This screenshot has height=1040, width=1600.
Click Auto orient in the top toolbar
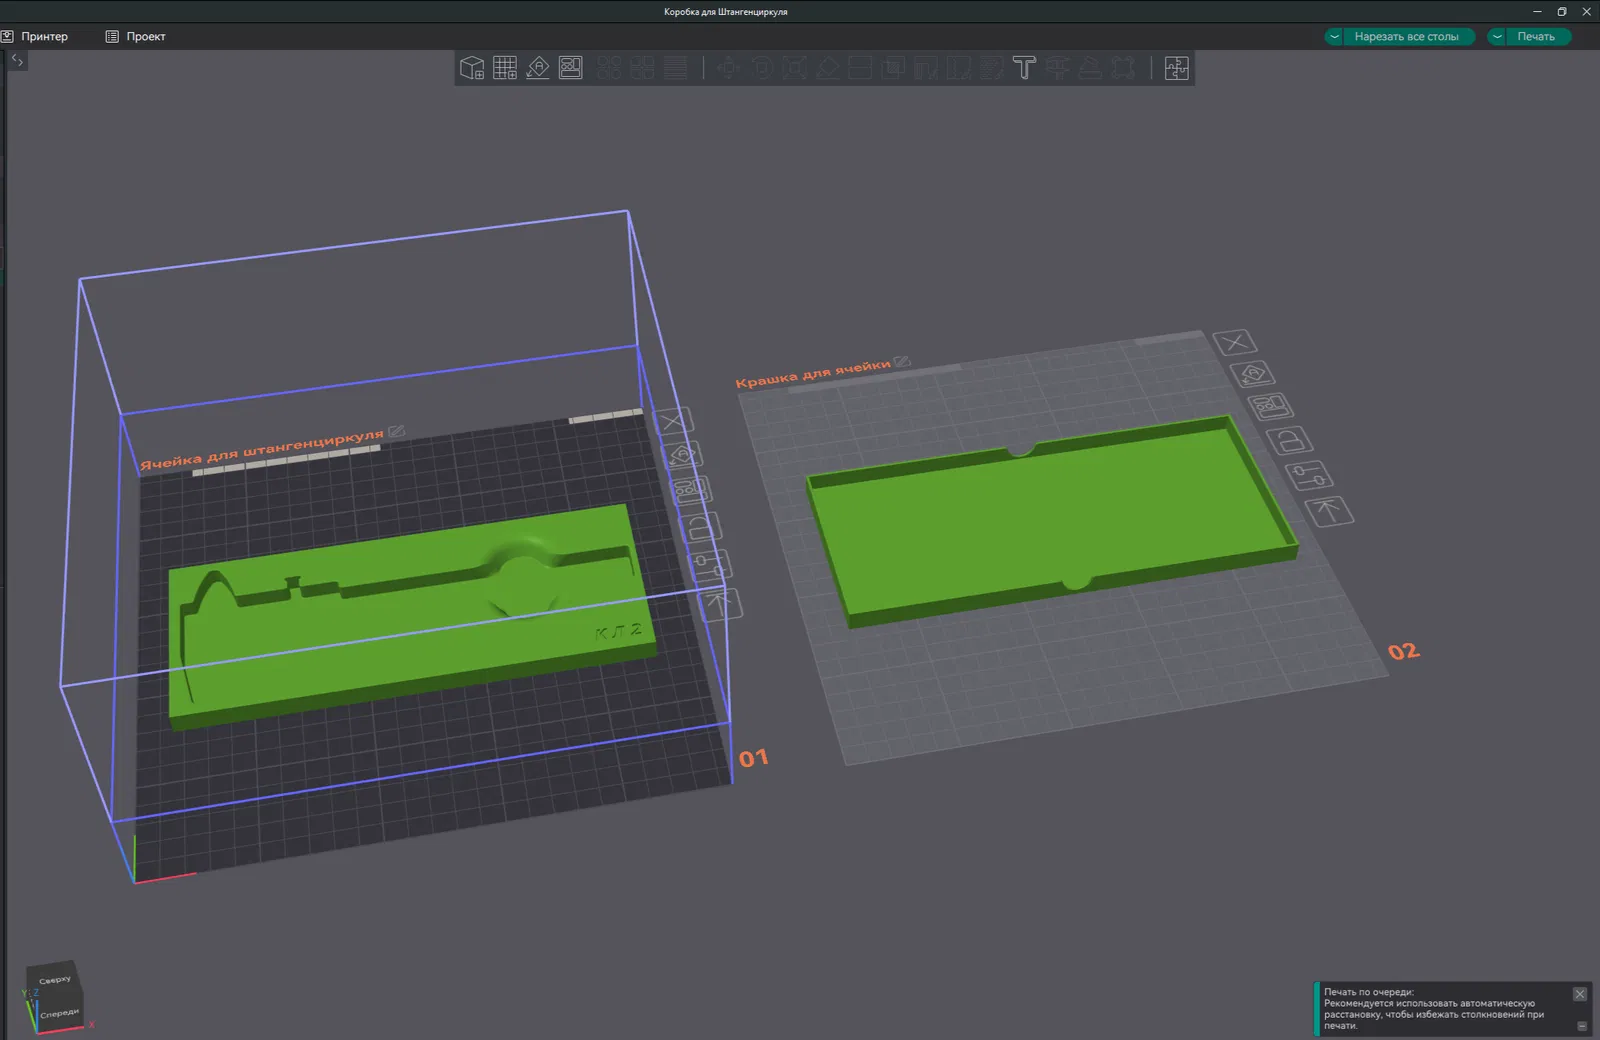point(538,68)
